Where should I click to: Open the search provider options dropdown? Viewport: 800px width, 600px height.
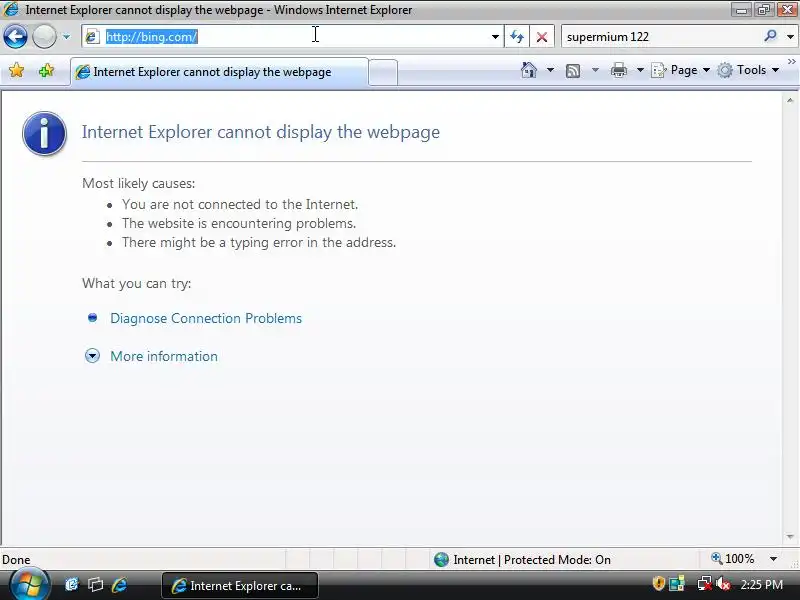point(790,37)
